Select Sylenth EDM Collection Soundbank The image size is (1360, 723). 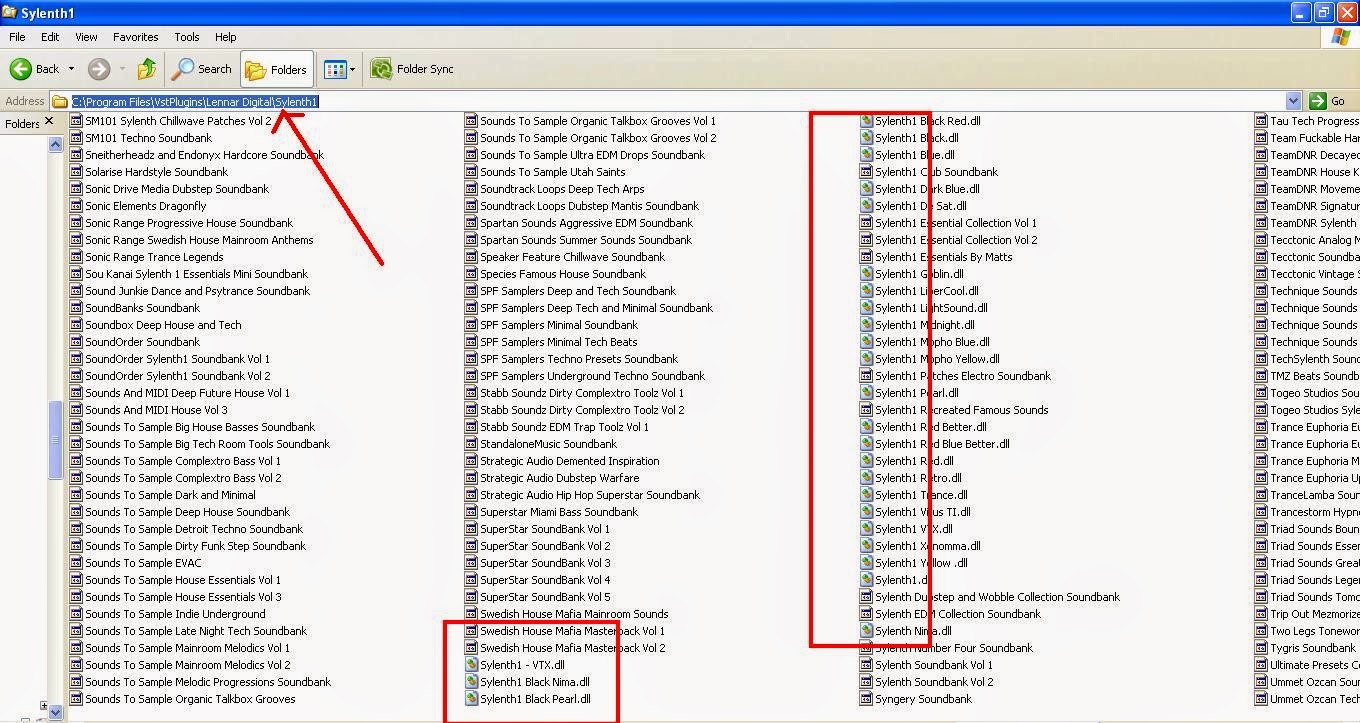957,614
